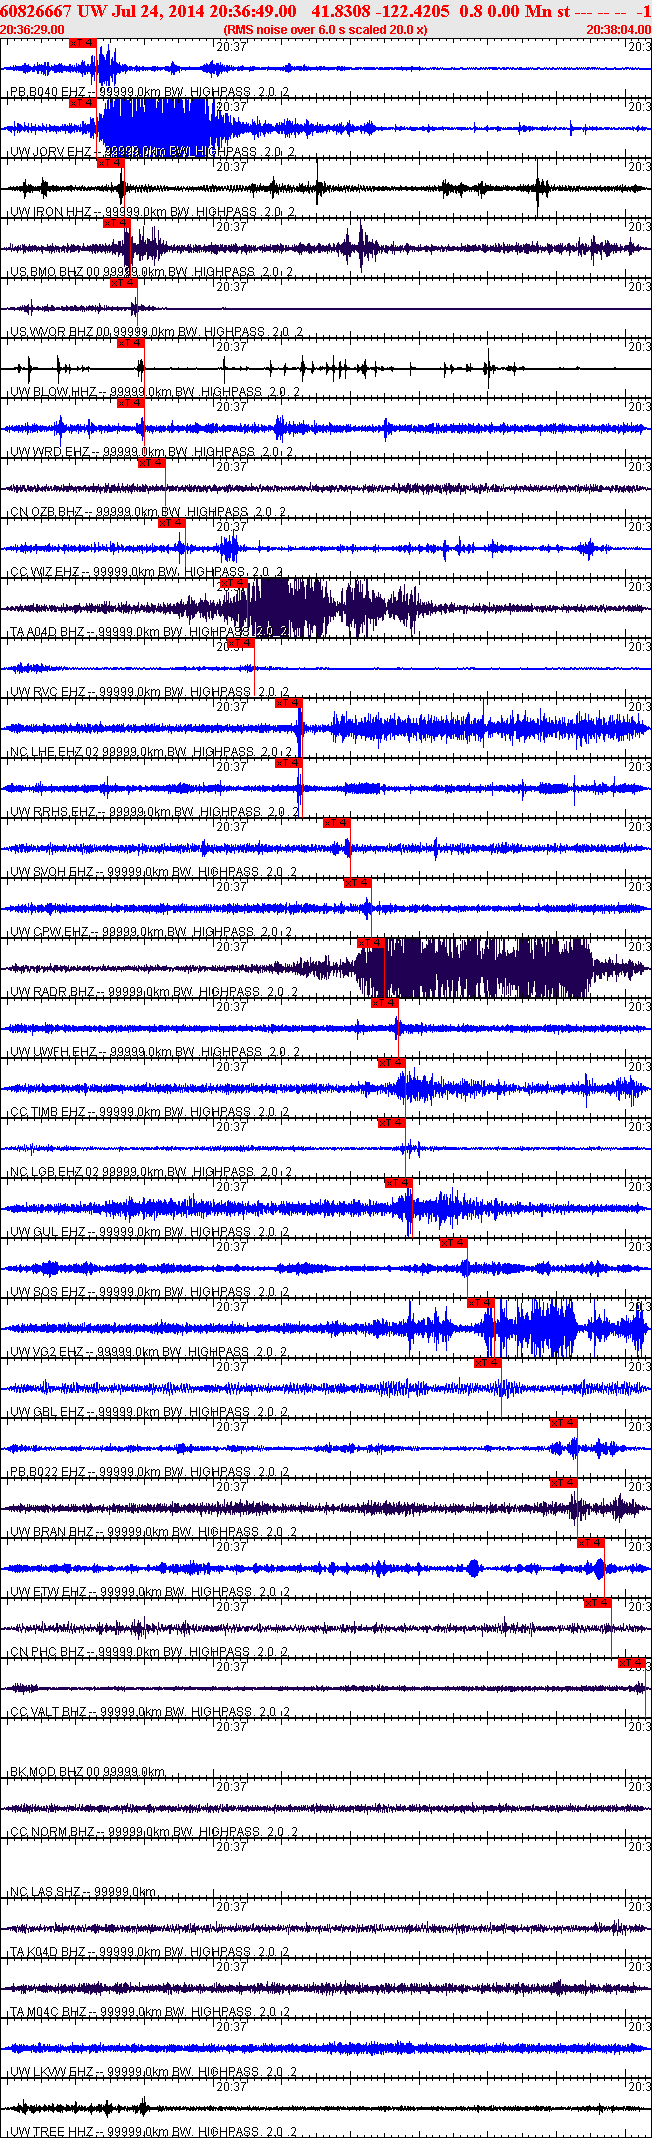Select the pick flag on the UW RADR trace
Image resolution: width=652 pixels, height=2138 pixels.
(x=372, y=943)
